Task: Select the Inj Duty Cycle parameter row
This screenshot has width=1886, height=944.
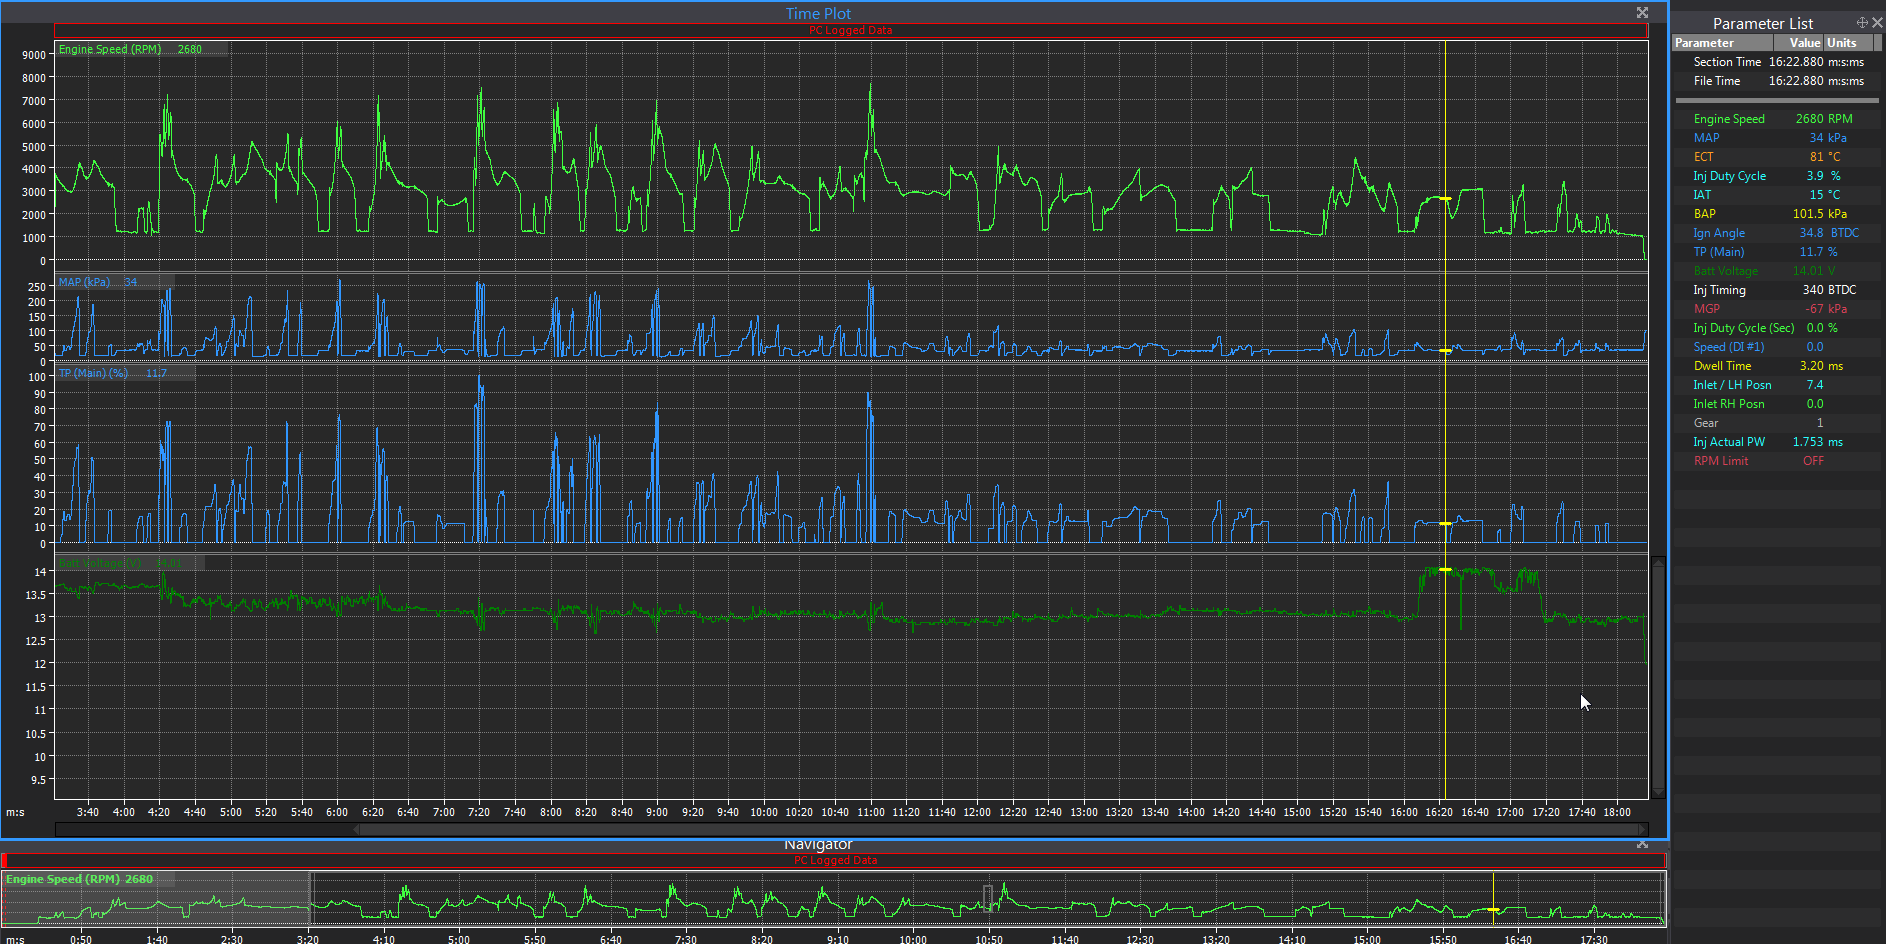Action: pos(1729,176)
